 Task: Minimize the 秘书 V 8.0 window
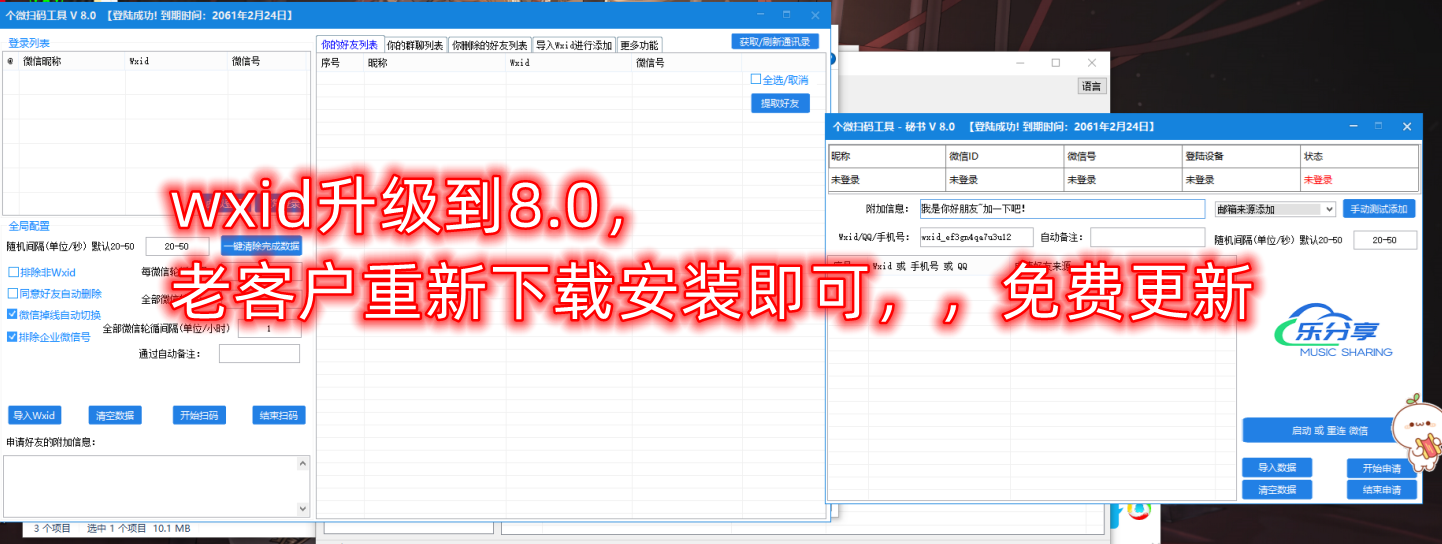(x=1354, y=127)
